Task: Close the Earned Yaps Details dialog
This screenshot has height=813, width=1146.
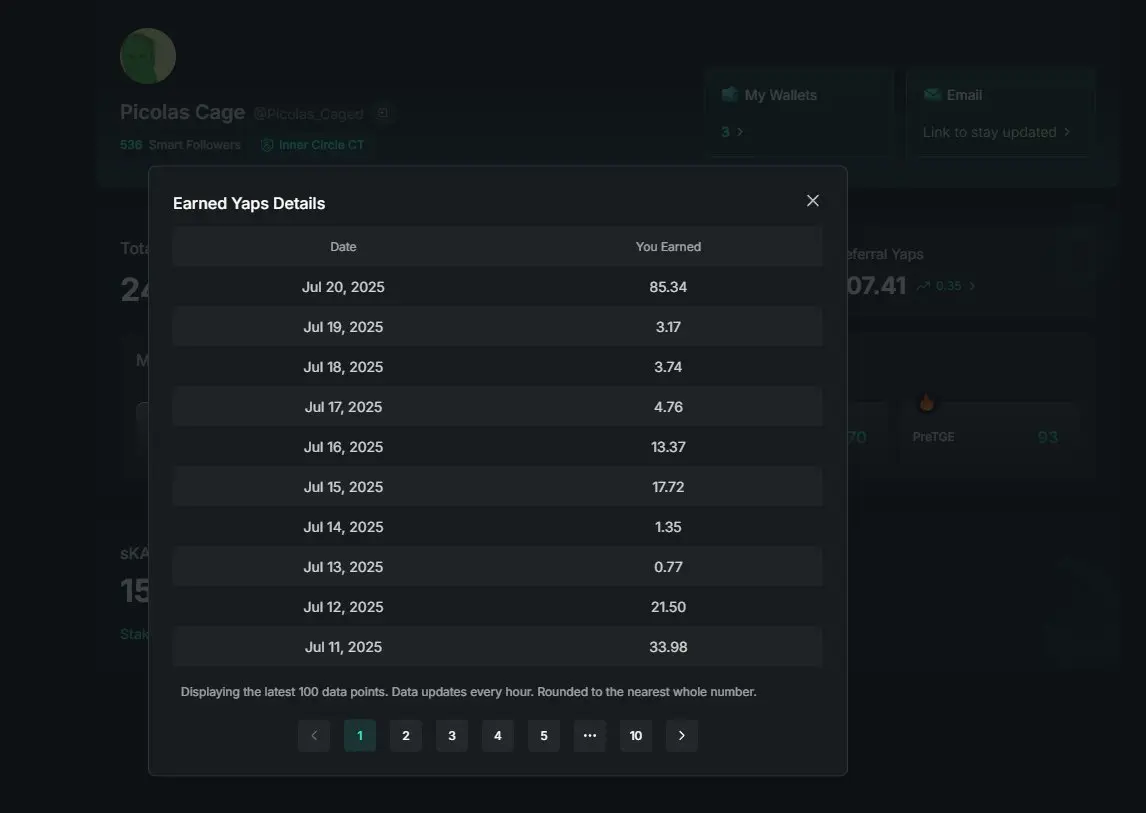Action: click(812, 200)
